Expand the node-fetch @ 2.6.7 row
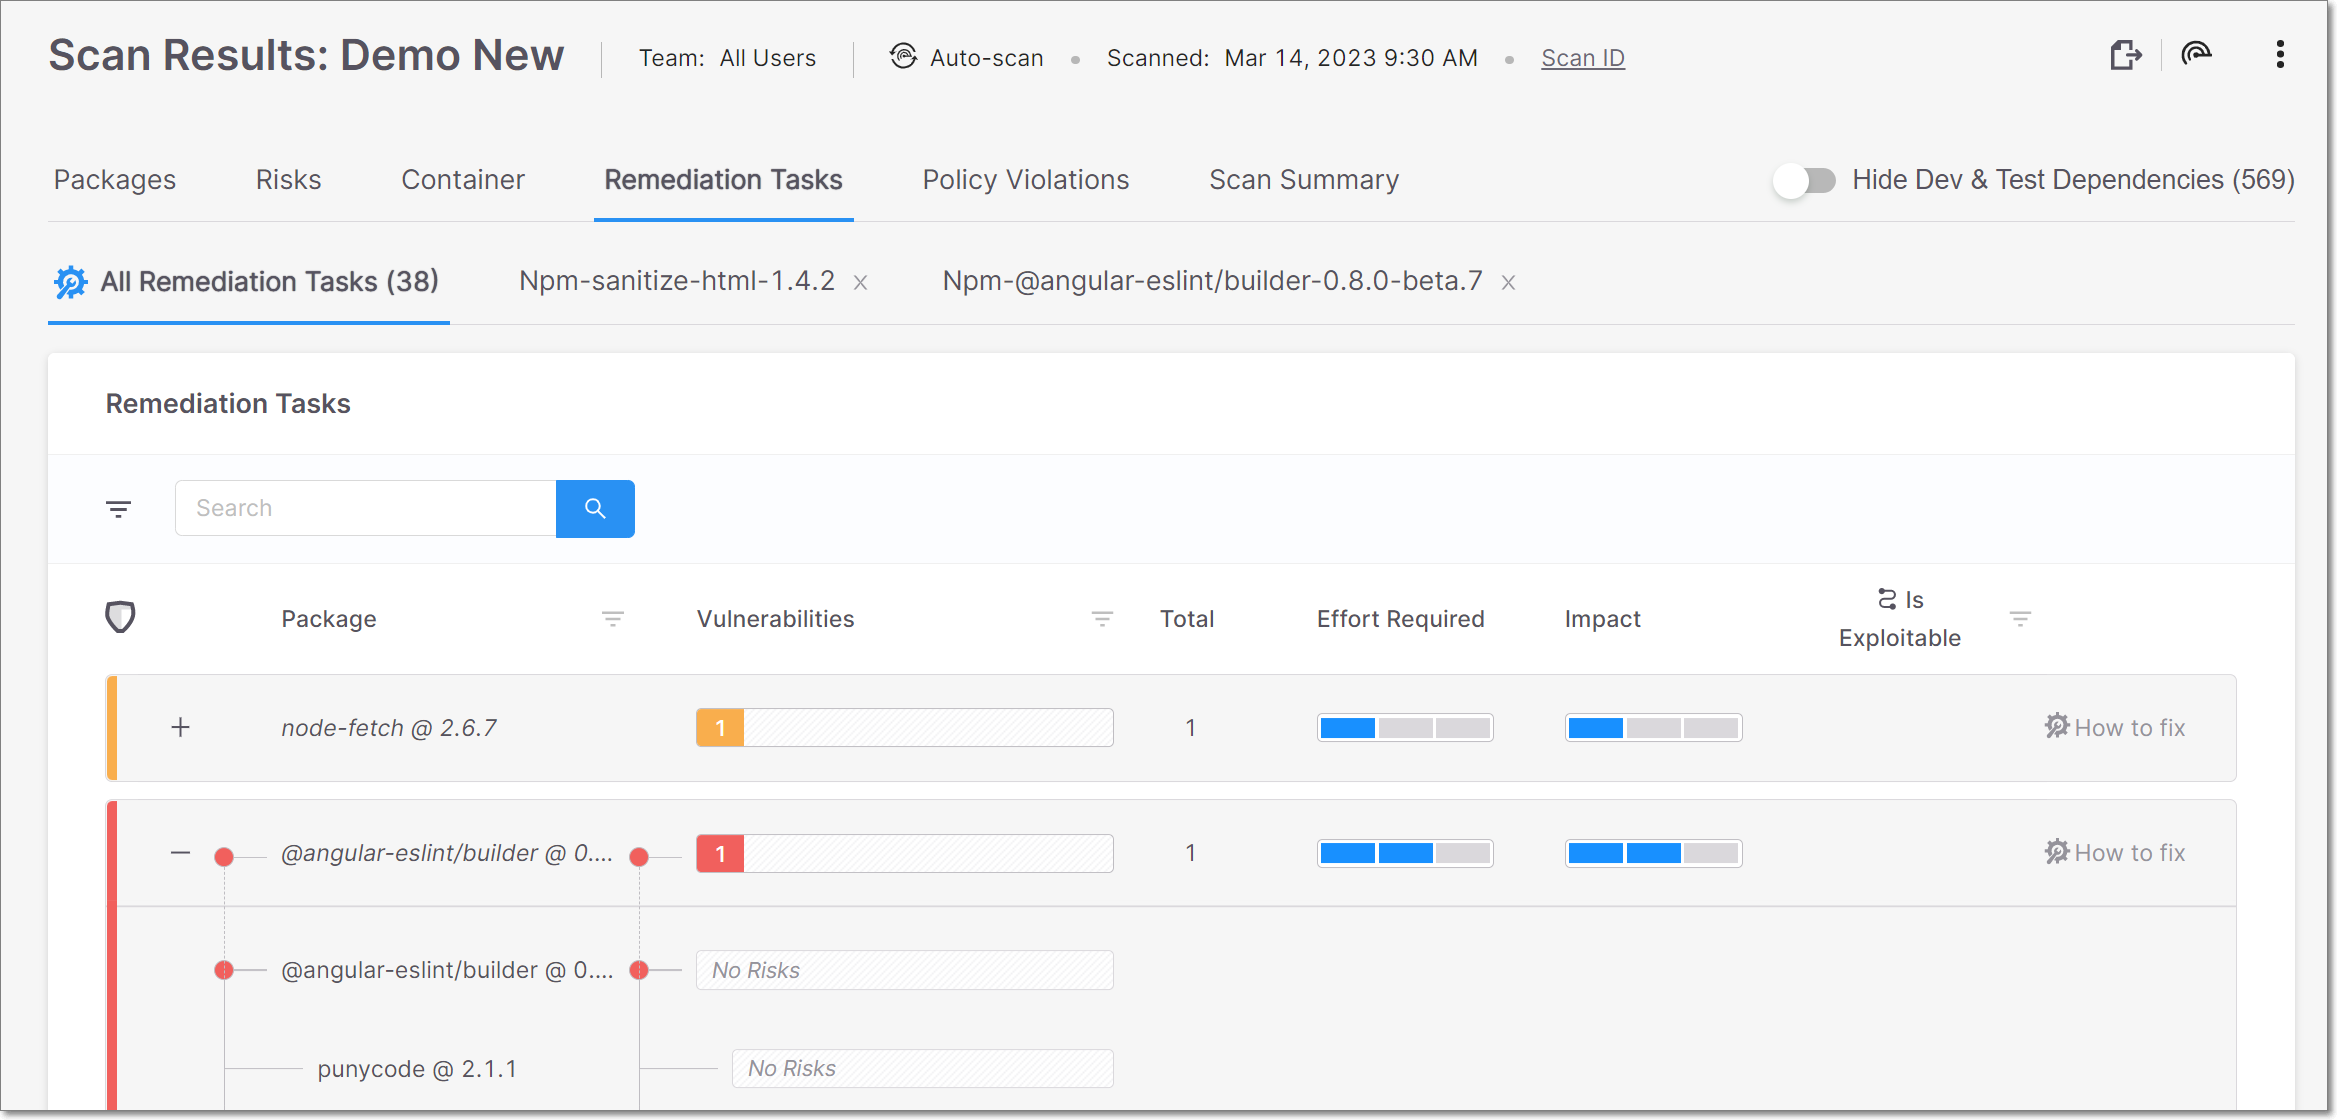 tap(180, 727)
